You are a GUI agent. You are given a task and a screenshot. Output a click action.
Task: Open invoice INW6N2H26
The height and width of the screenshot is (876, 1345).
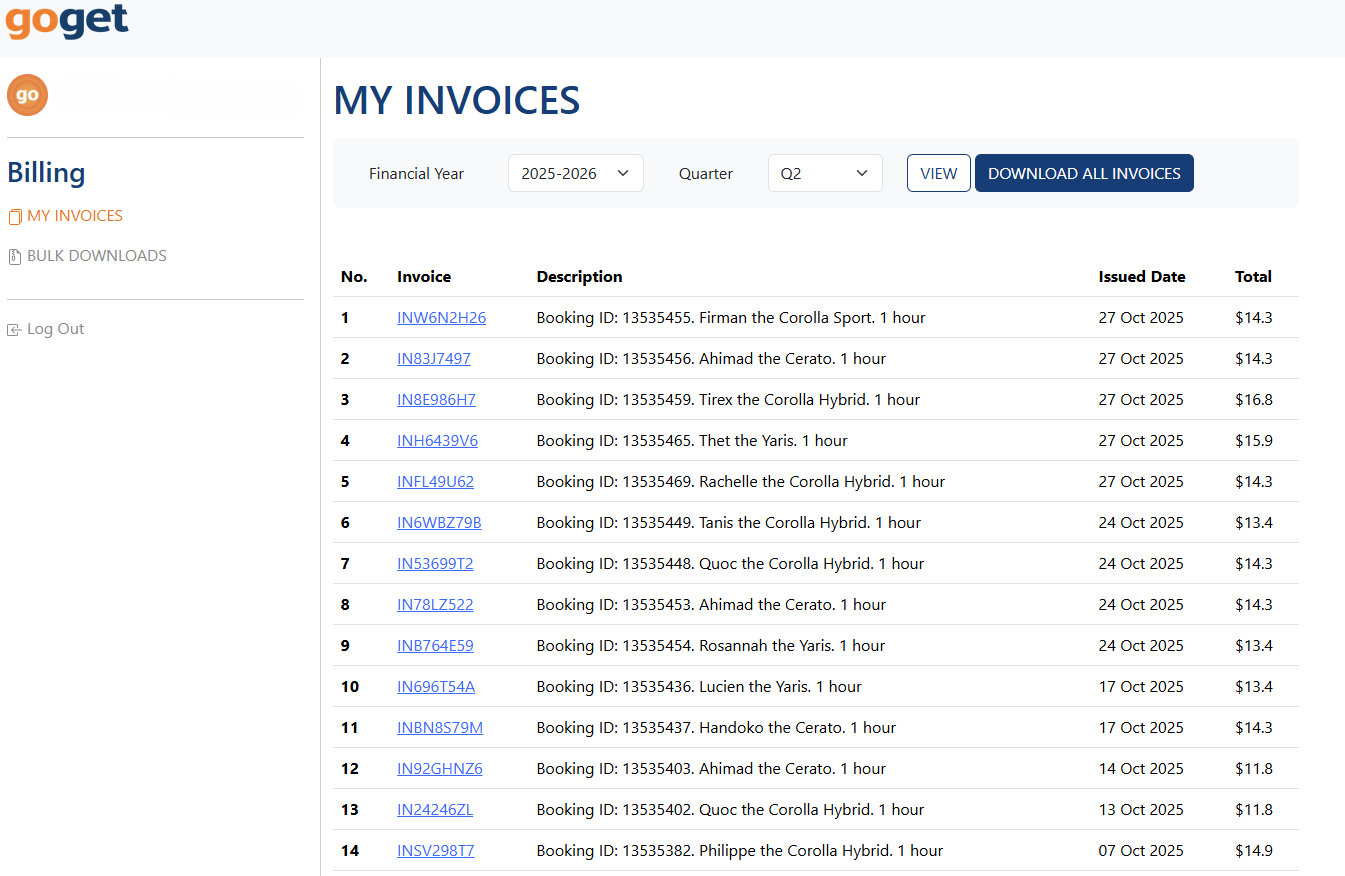point(441,318)
